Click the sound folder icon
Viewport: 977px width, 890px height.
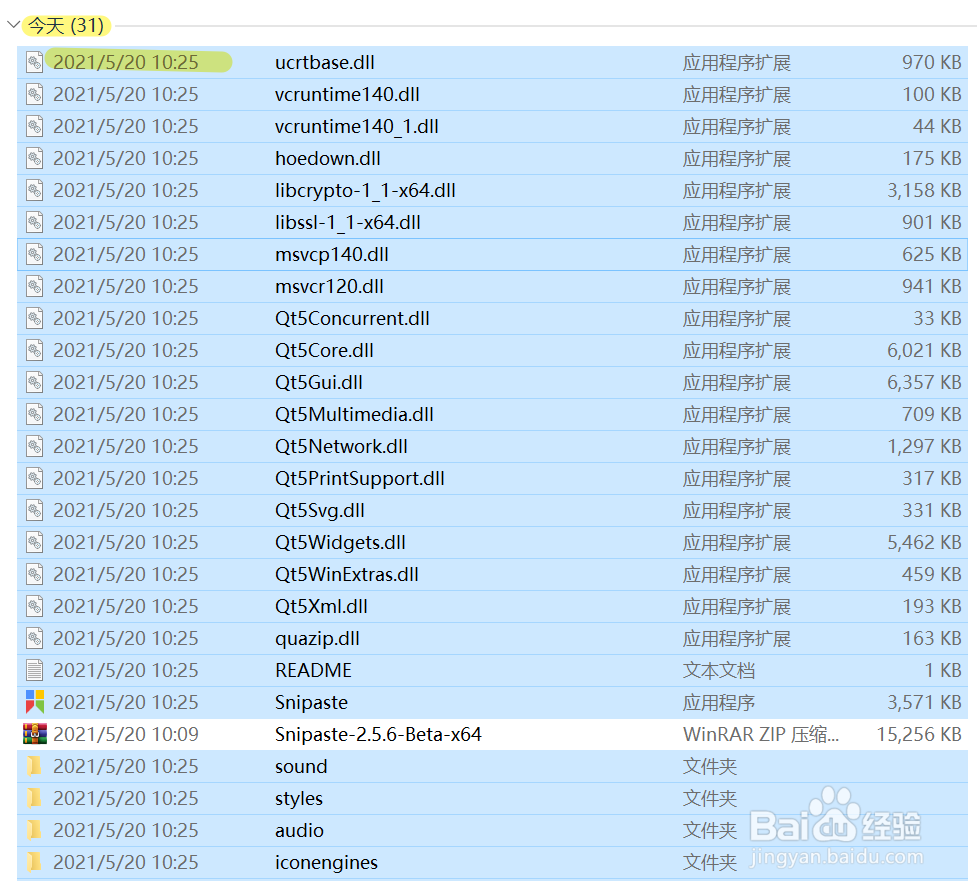[35, 766]
